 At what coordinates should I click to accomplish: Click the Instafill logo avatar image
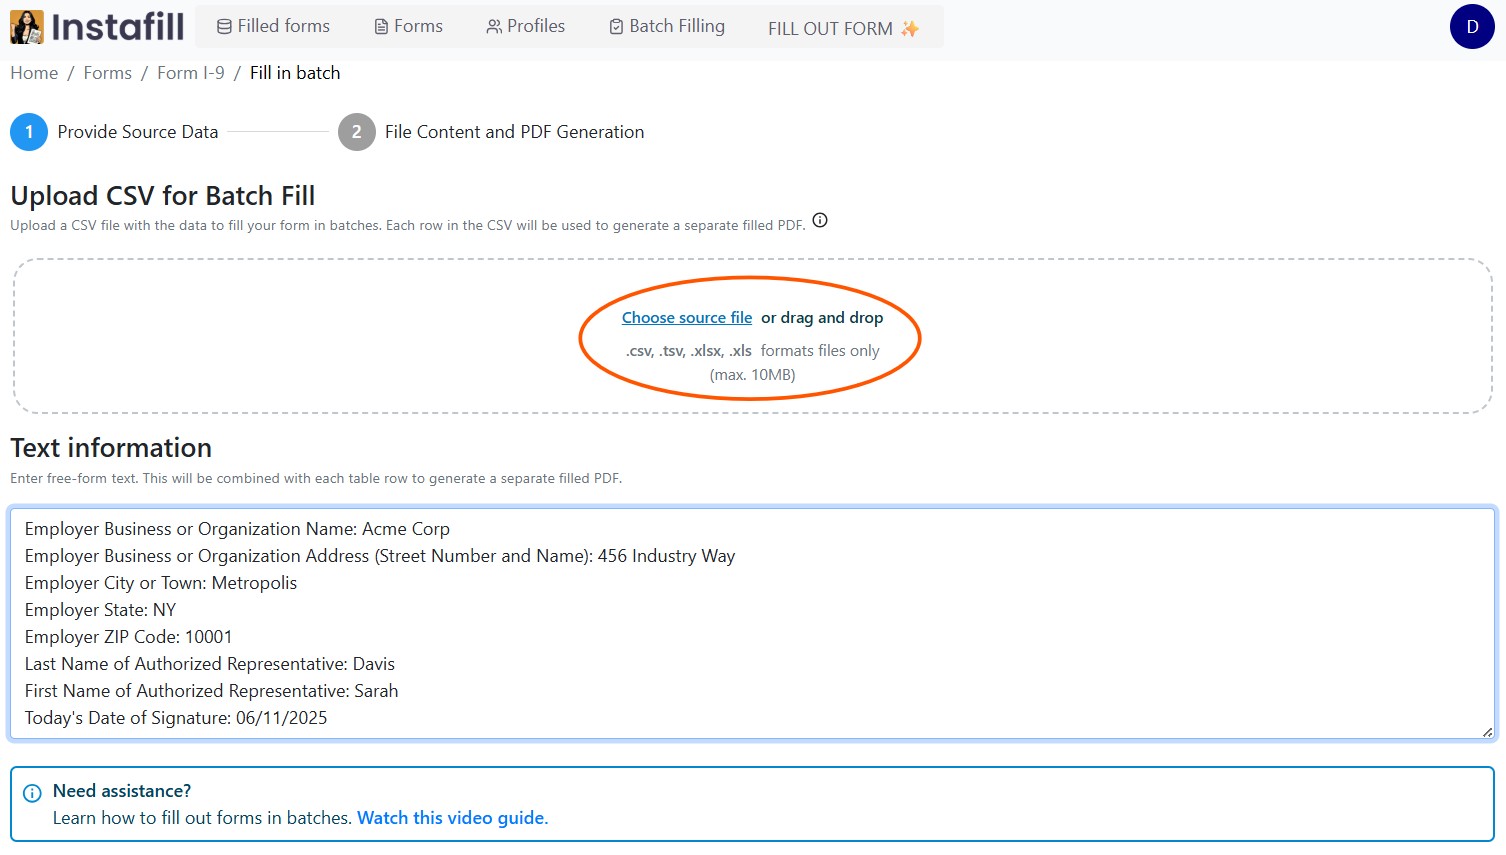point(27,27)
